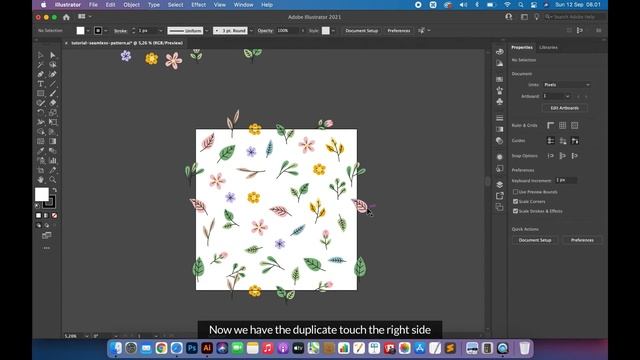640x360 pixels.
Task: Select the Pen tool
Action: click(x=40, y=74)
